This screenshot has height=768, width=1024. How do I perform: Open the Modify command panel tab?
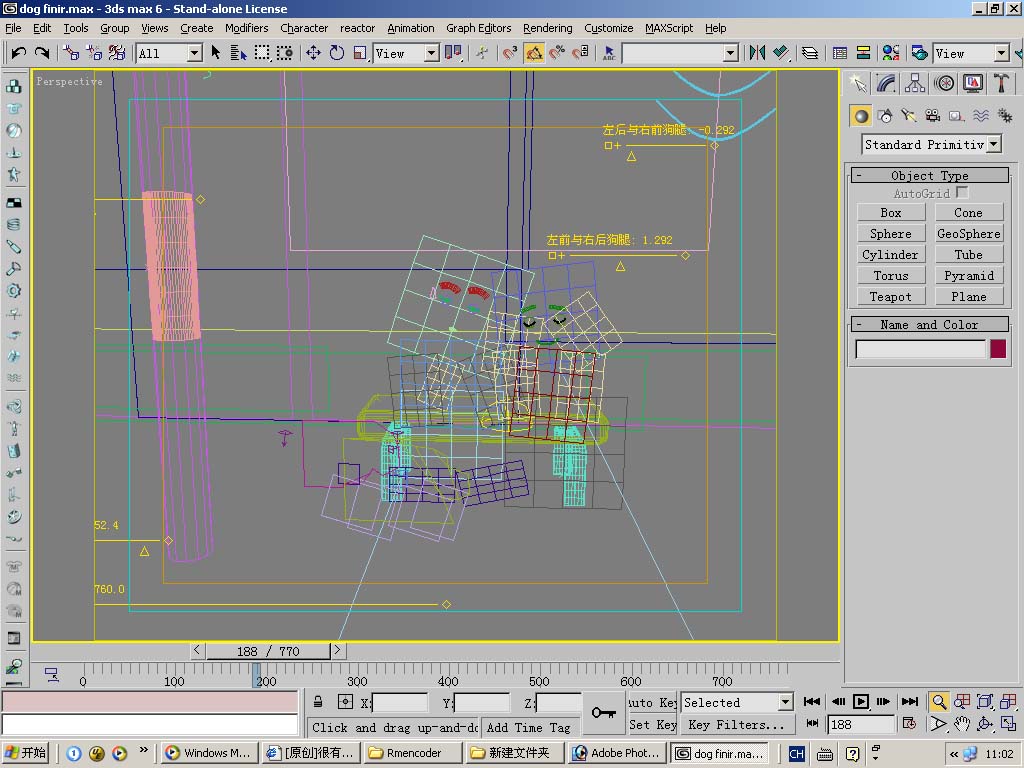886,83
